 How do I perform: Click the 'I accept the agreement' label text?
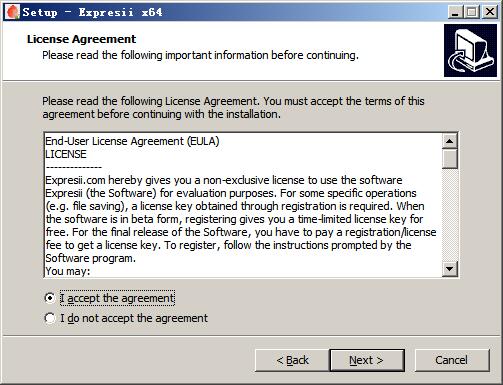pos(117,298)
